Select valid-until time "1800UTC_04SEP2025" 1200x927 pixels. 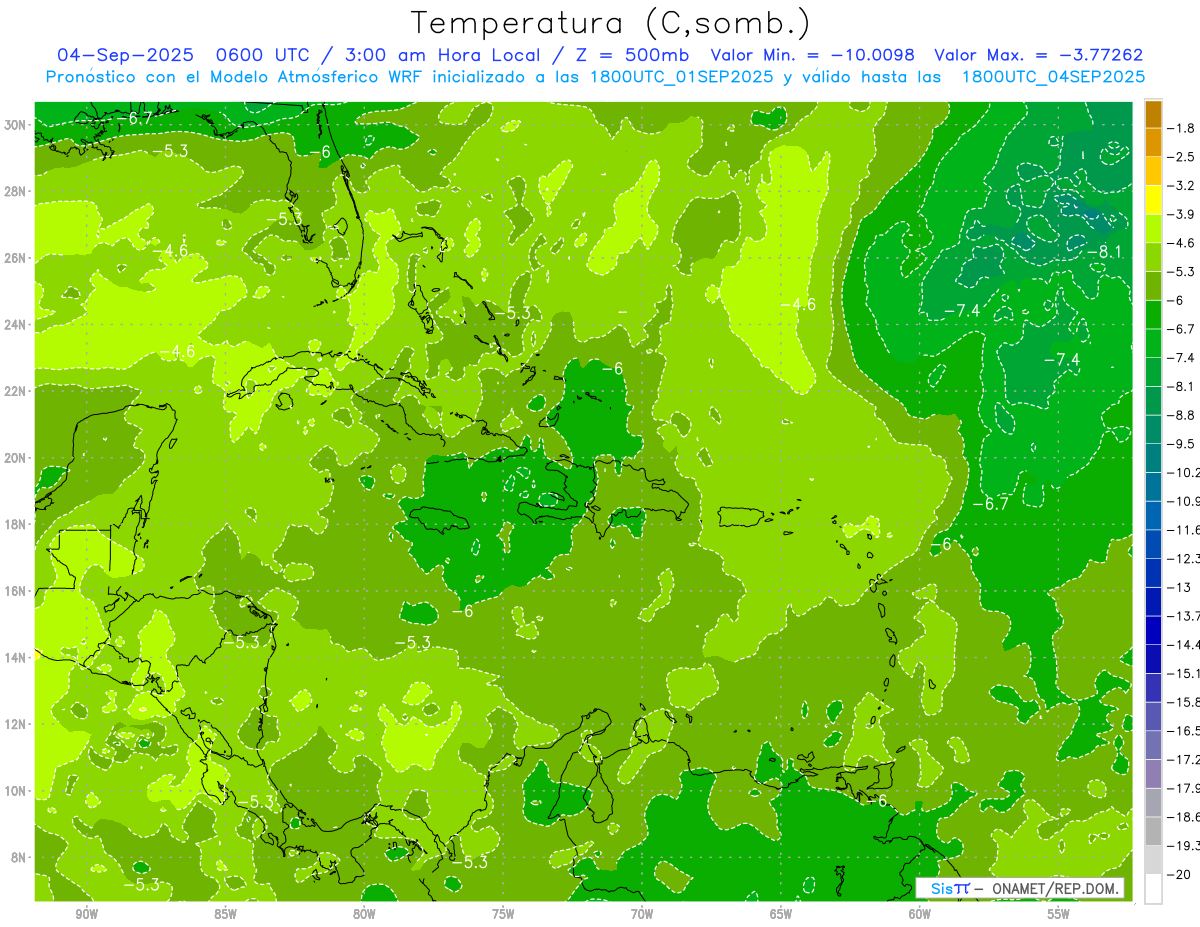pos(1053,77)
